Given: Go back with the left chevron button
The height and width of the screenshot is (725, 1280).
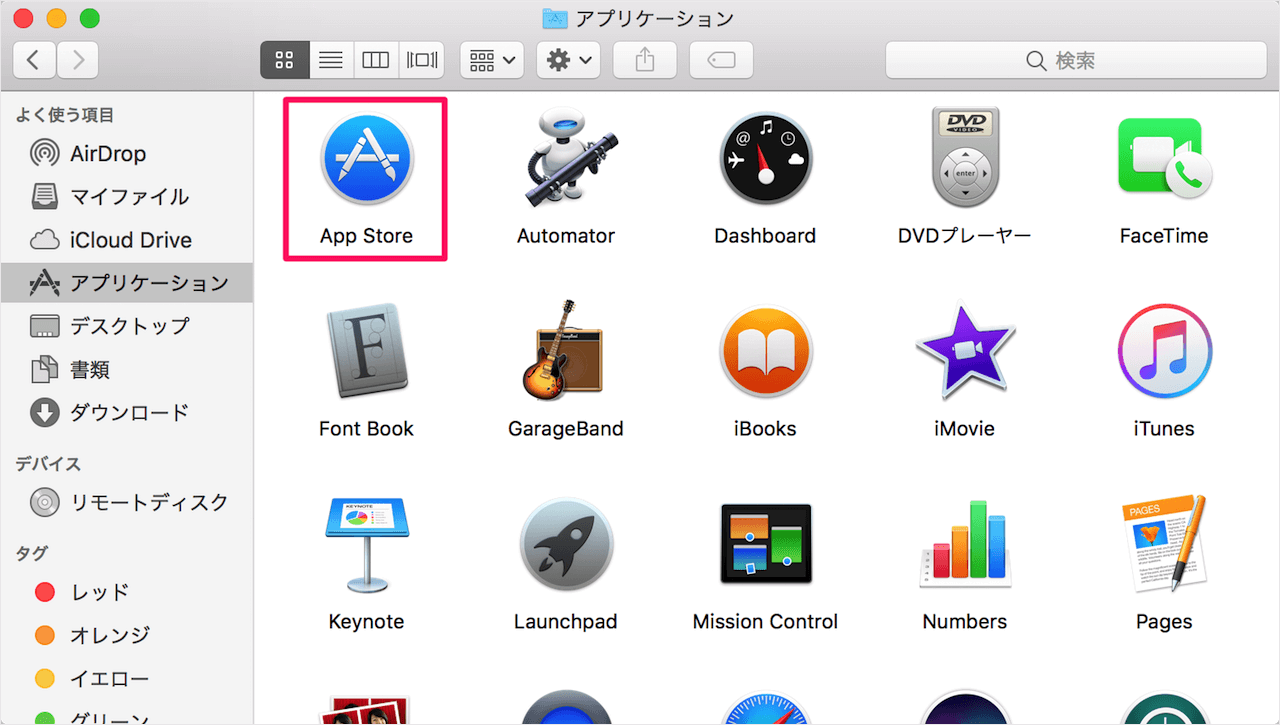Looking at the screenshot, I should (x=34, y=60).
